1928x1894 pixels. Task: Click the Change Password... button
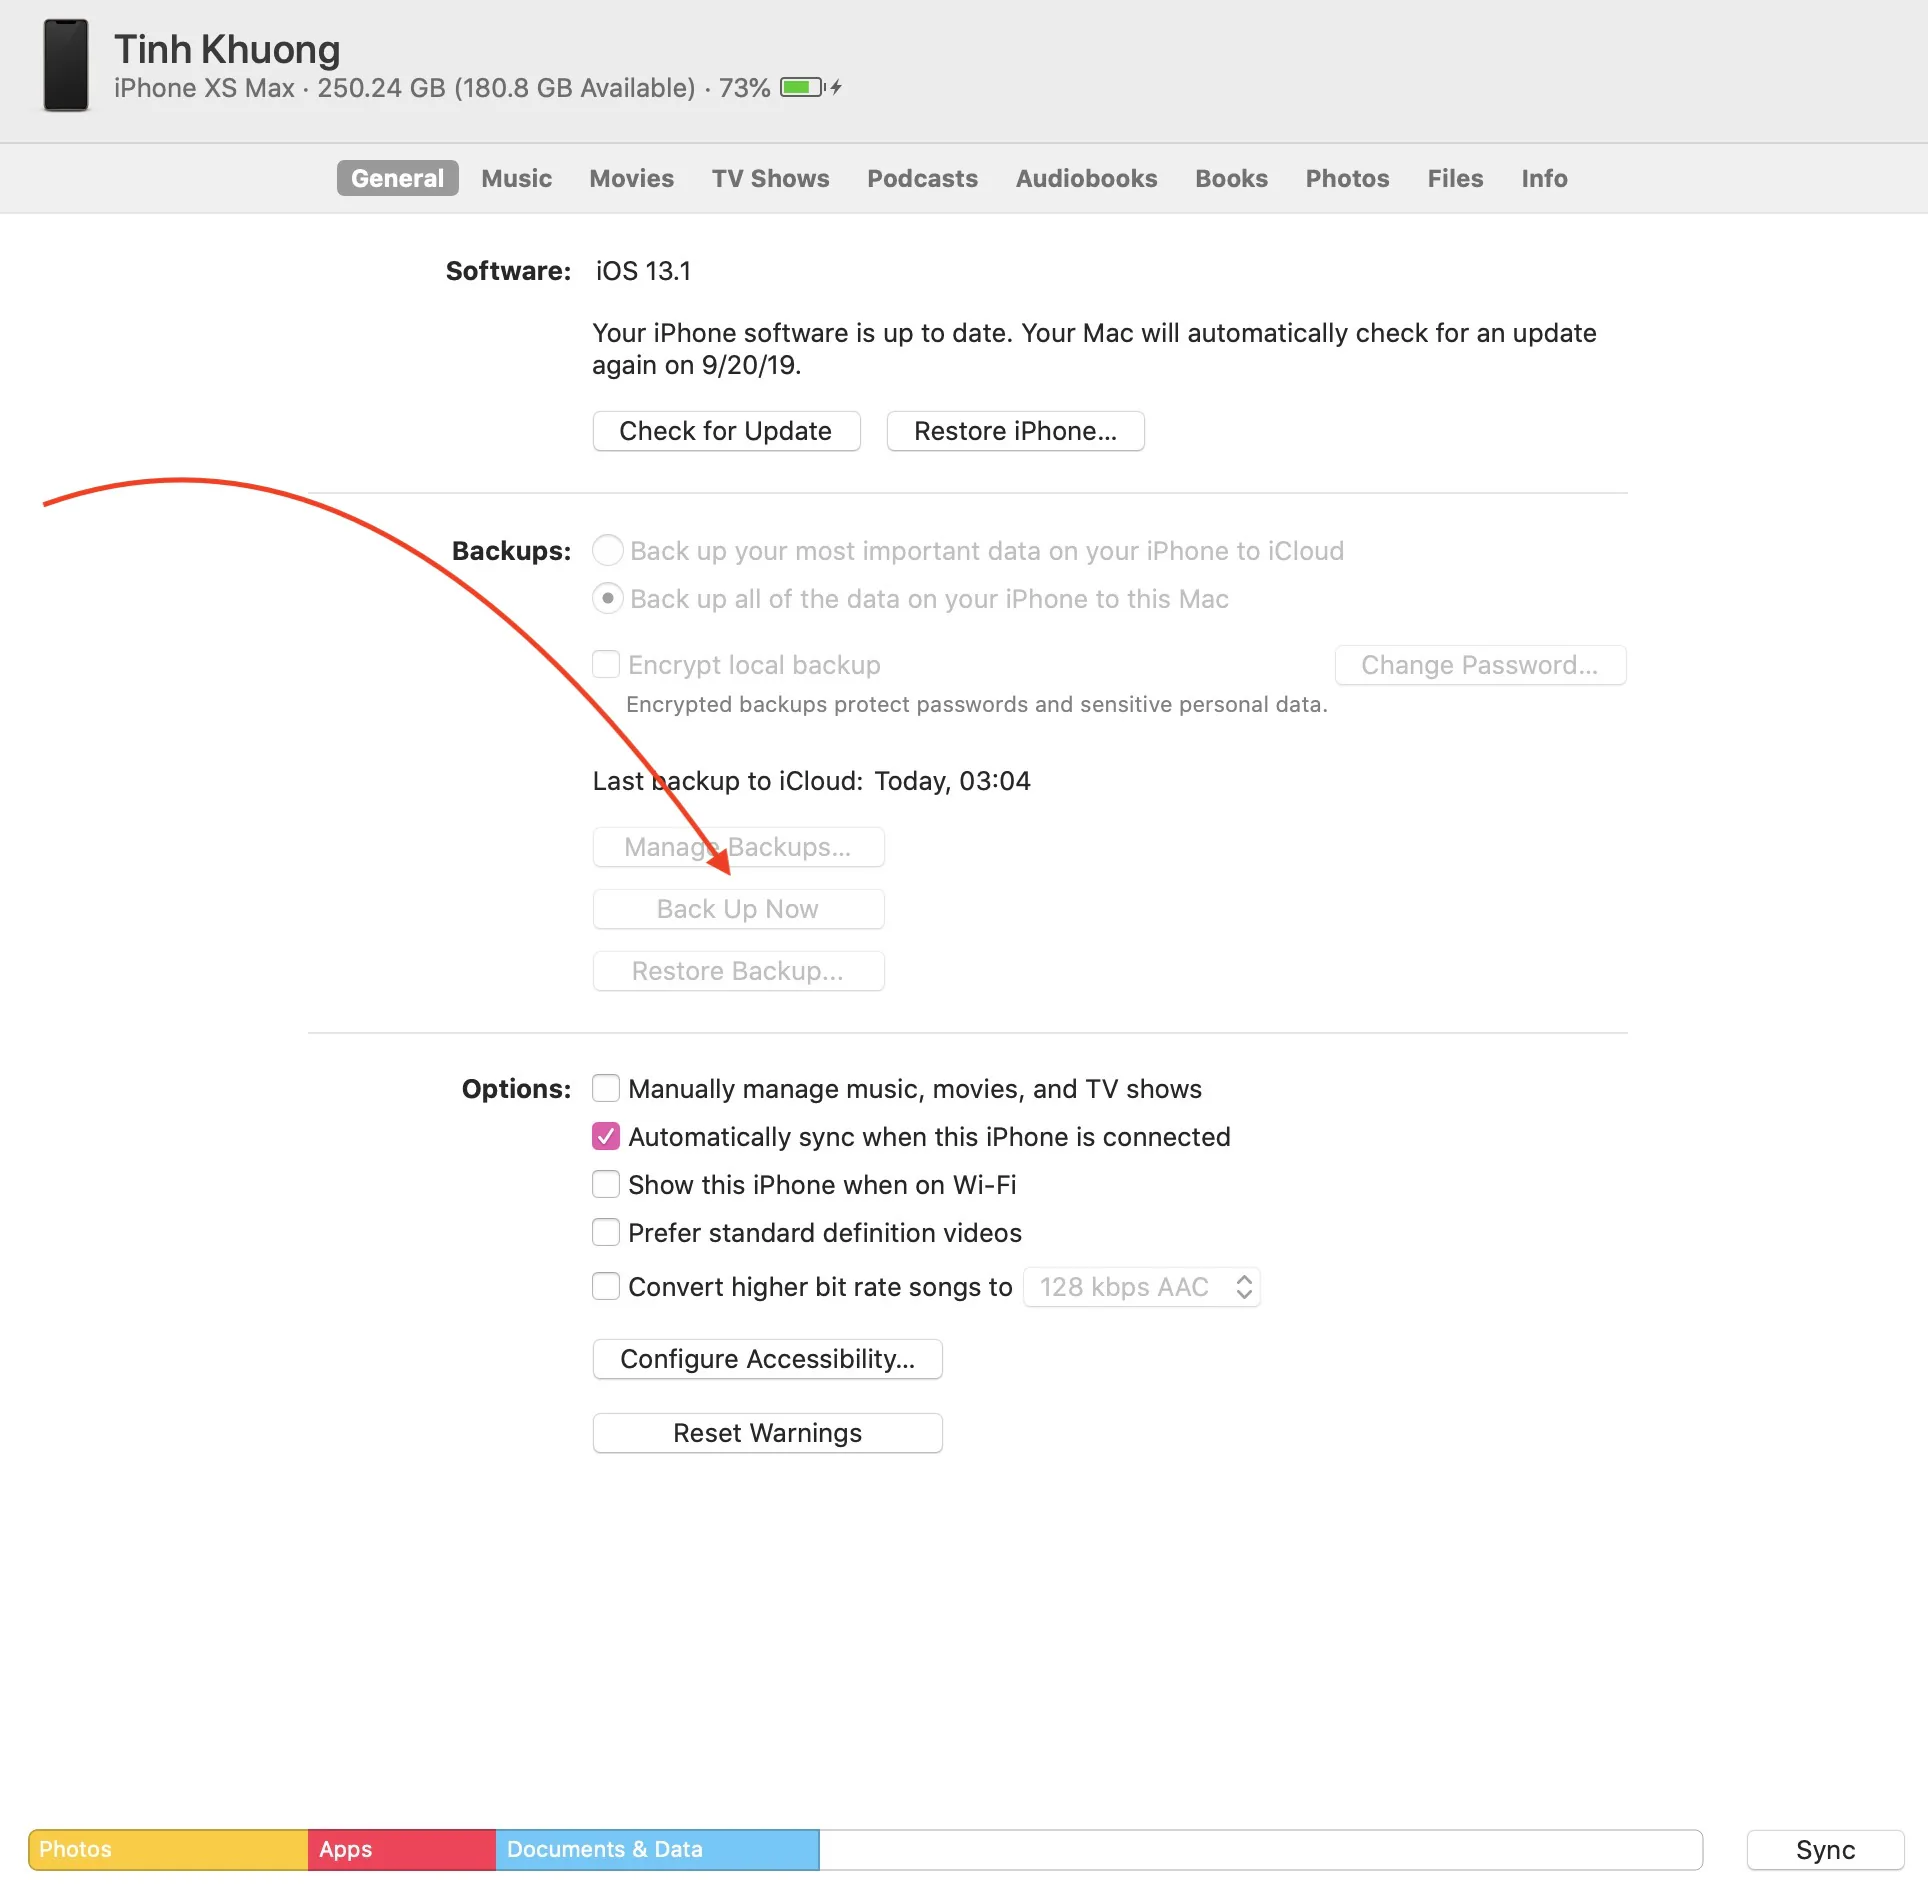point(1480,665)
